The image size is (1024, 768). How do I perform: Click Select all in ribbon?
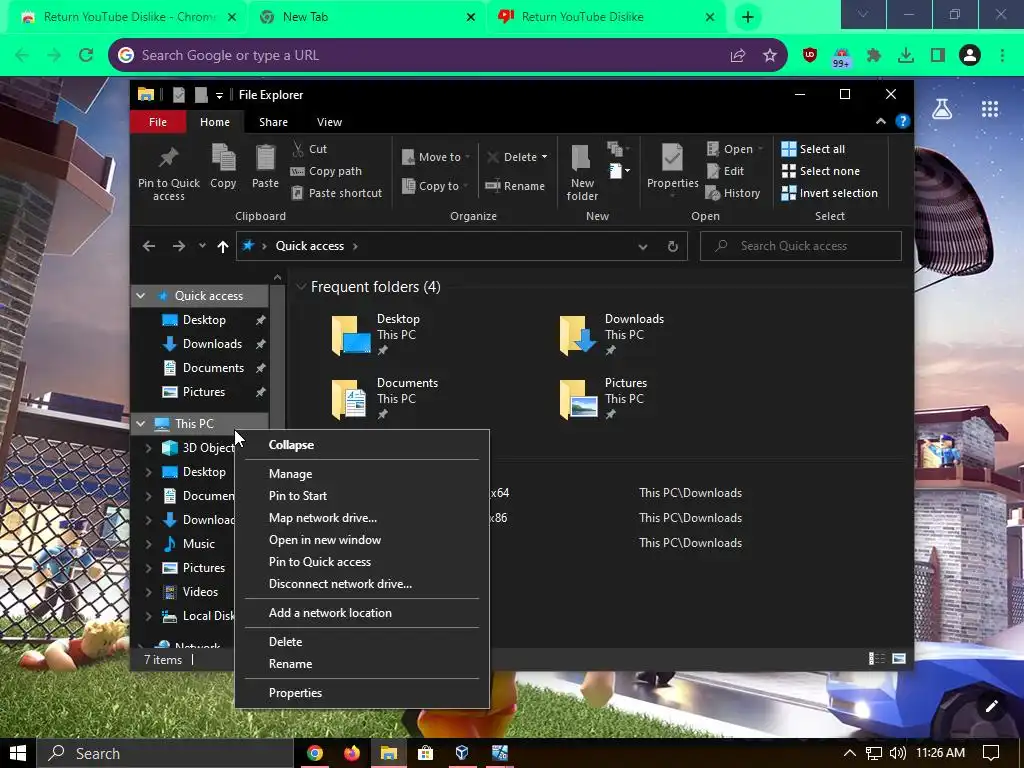[x=813, y=149]
